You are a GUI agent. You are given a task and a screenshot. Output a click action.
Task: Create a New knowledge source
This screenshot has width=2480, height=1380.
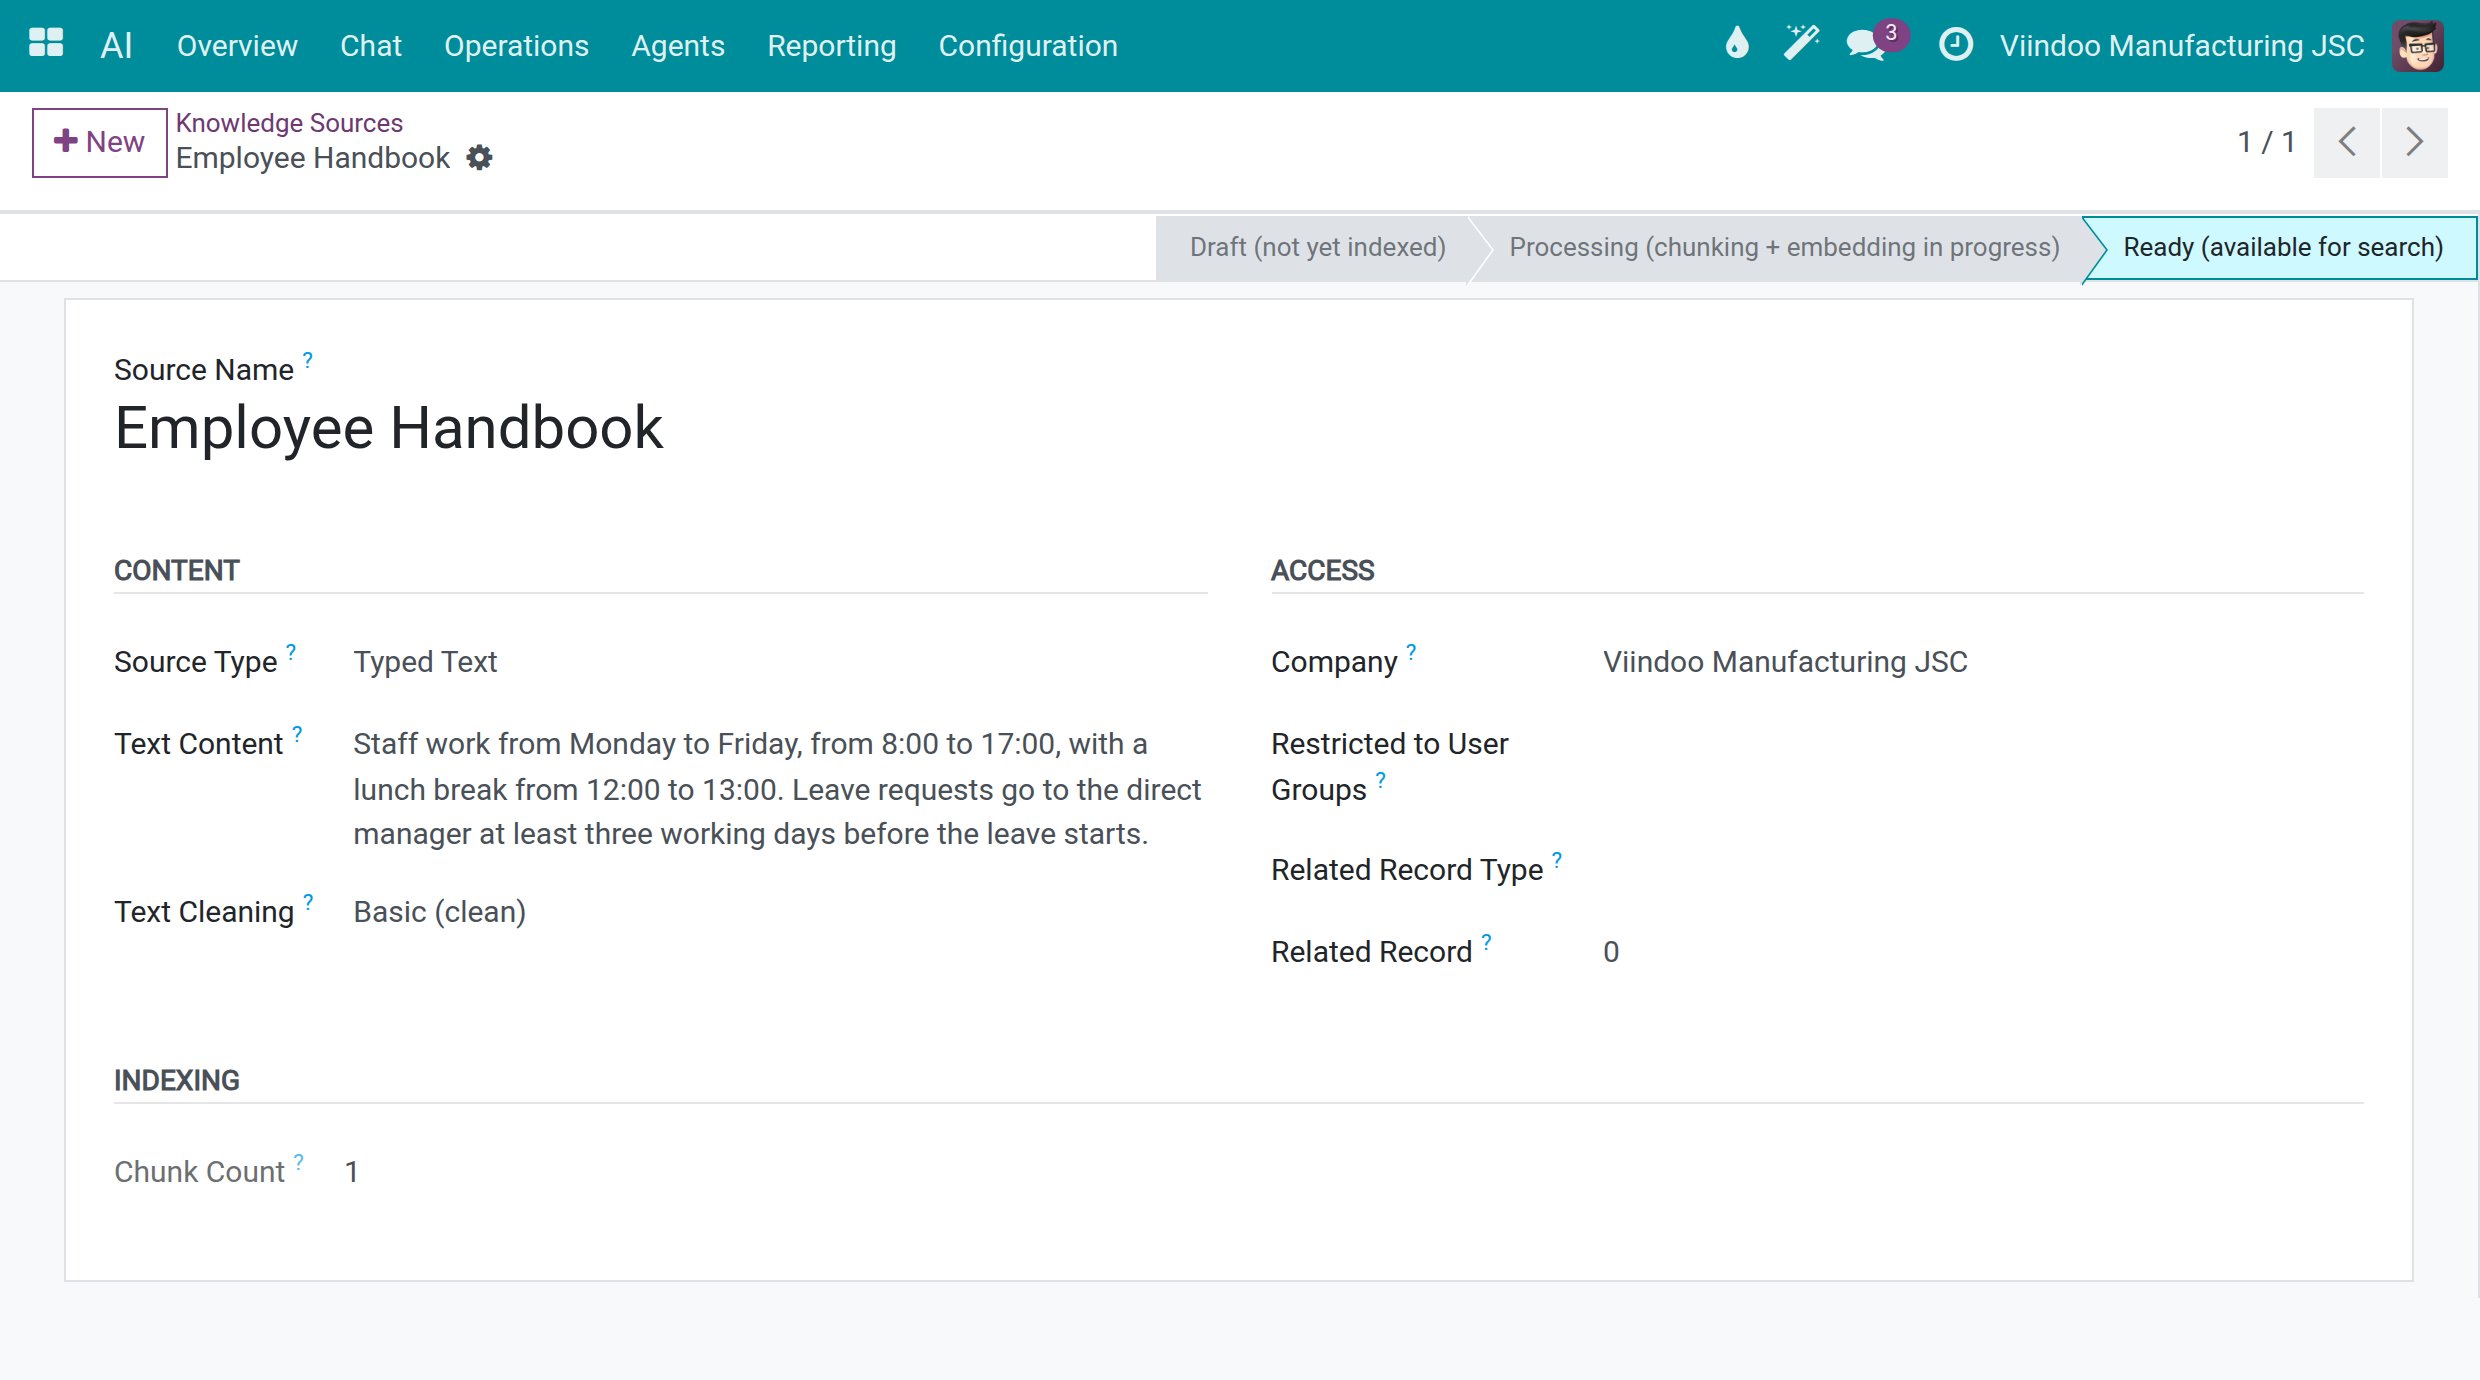pos(99,142)
